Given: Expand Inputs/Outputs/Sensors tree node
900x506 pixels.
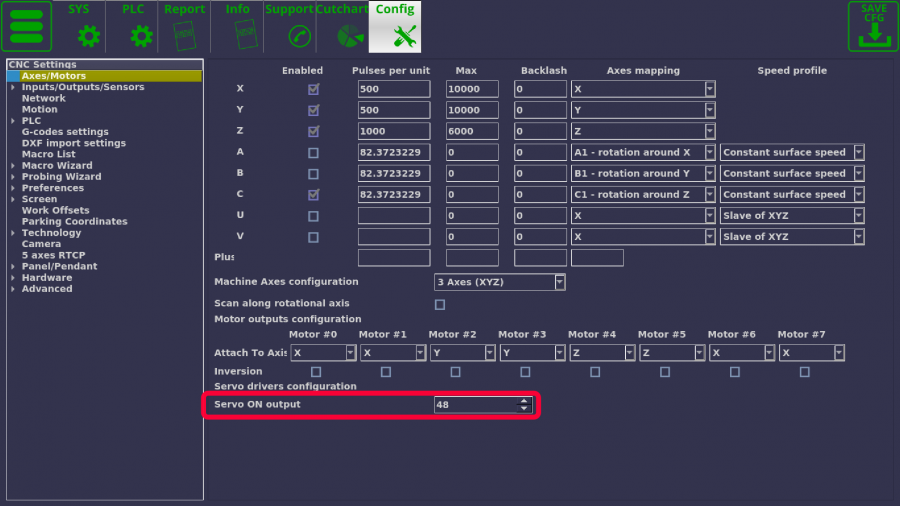Looking at the screenshot, I should (13, 88).
